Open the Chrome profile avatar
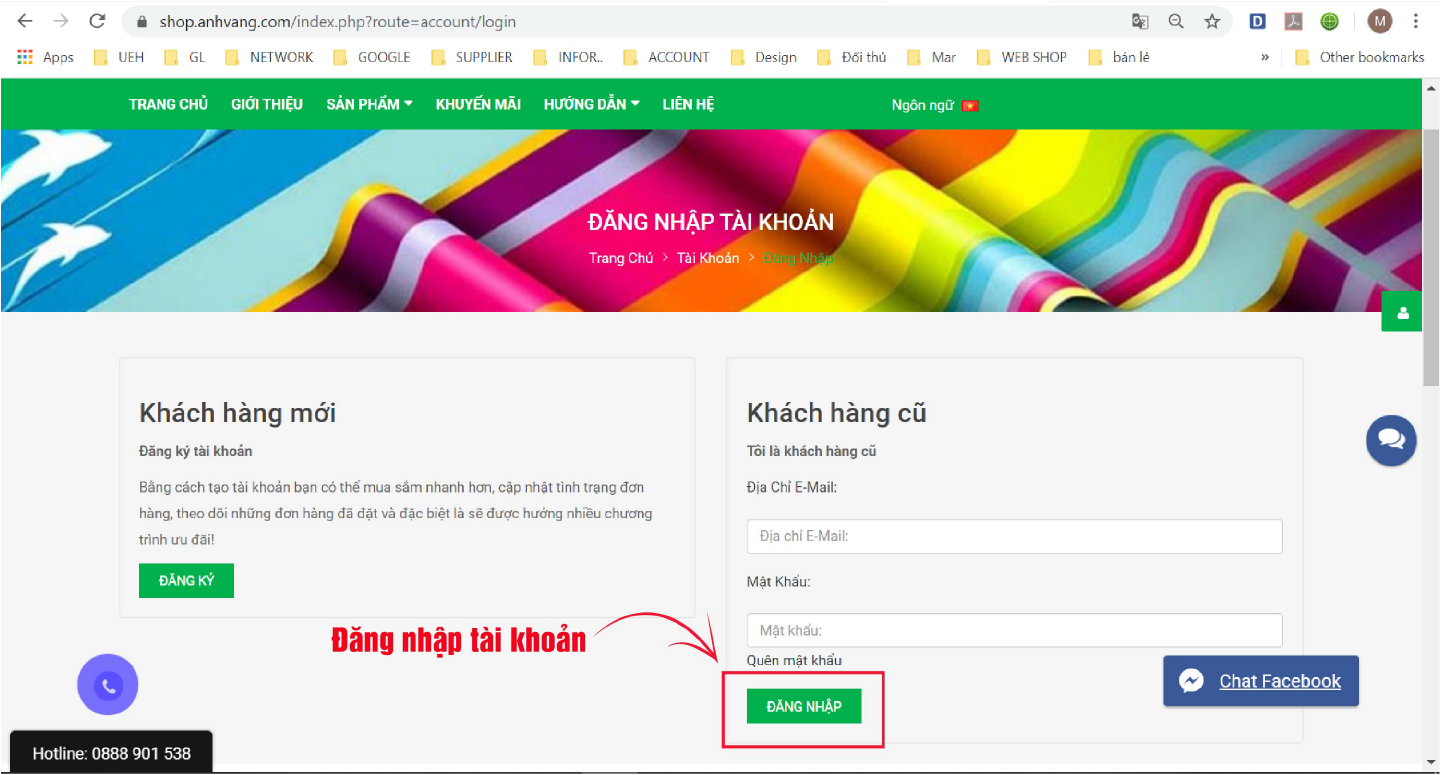 click(1379, 21)
